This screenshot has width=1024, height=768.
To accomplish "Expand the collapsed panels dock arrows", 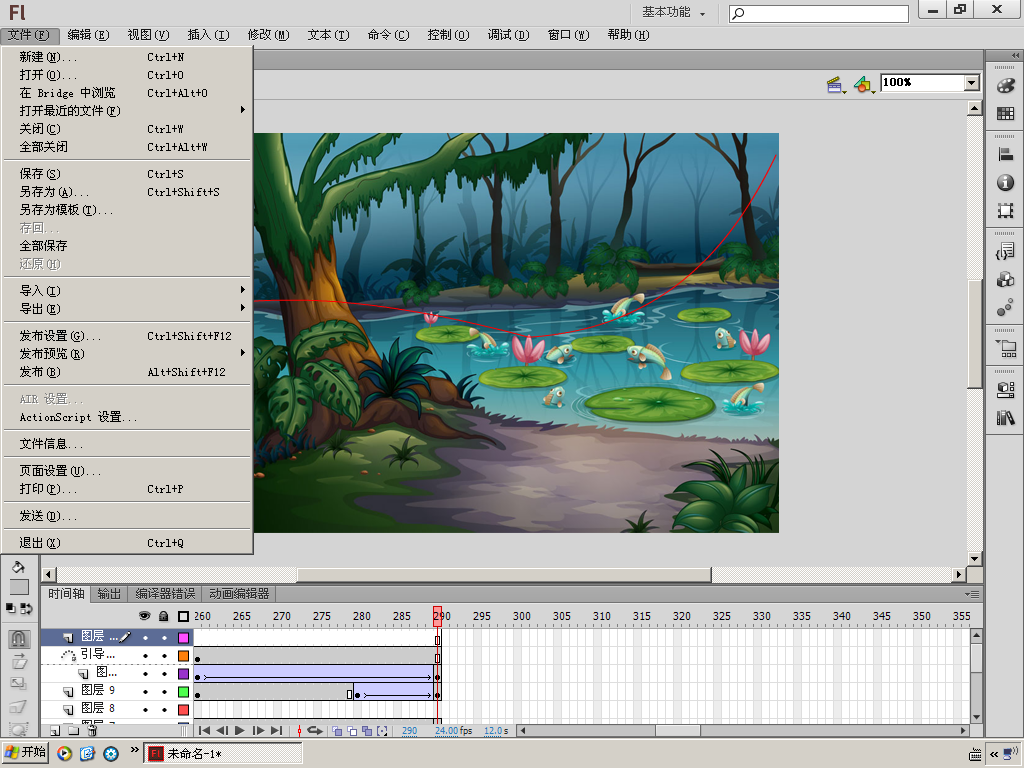I will pyautogui.click(x=1016, y=56).
